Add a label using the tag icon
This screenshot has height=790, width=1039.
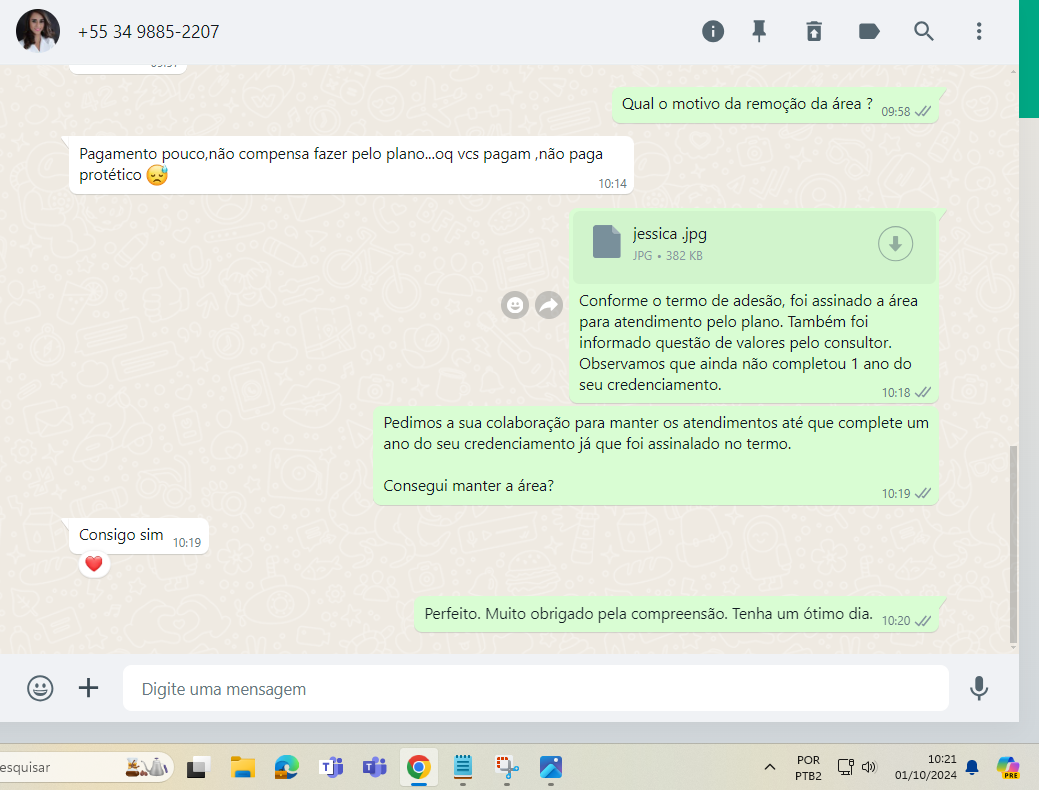point(869,31)
